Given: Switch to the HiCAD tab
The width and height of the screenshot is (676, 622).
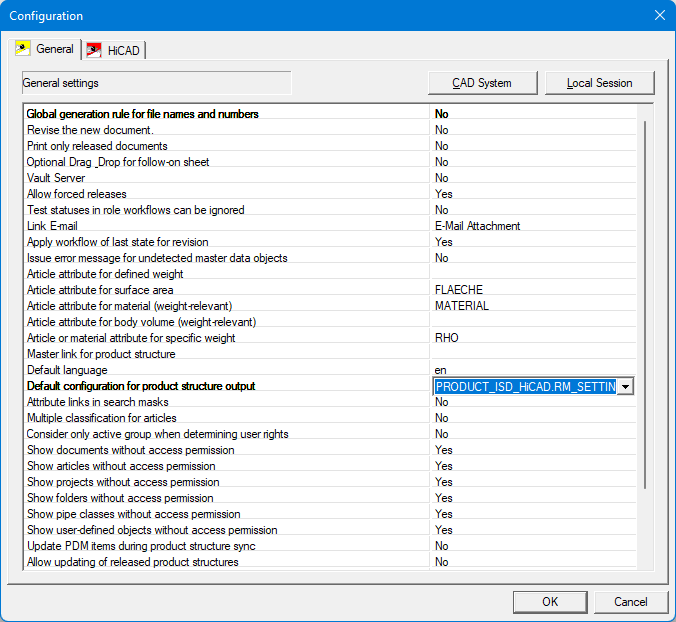Looking at the screenshot, I should coord(113,50).
